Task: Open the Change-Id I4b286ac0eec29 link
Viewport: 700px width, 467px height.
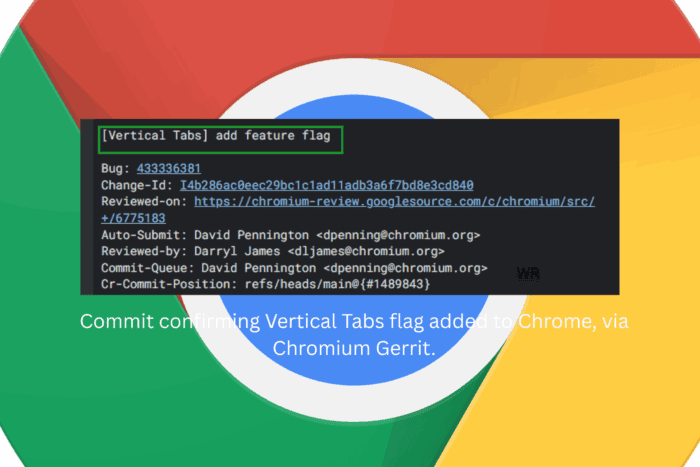Action: click(326, 185)
